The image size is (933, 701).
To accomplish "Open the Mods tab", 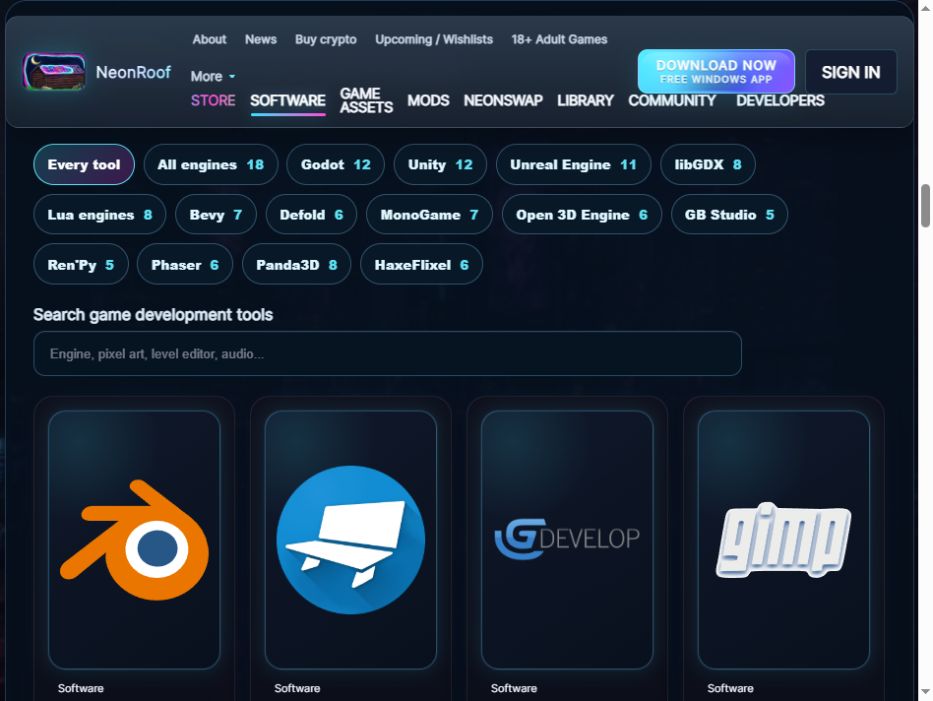I will 428,101.
